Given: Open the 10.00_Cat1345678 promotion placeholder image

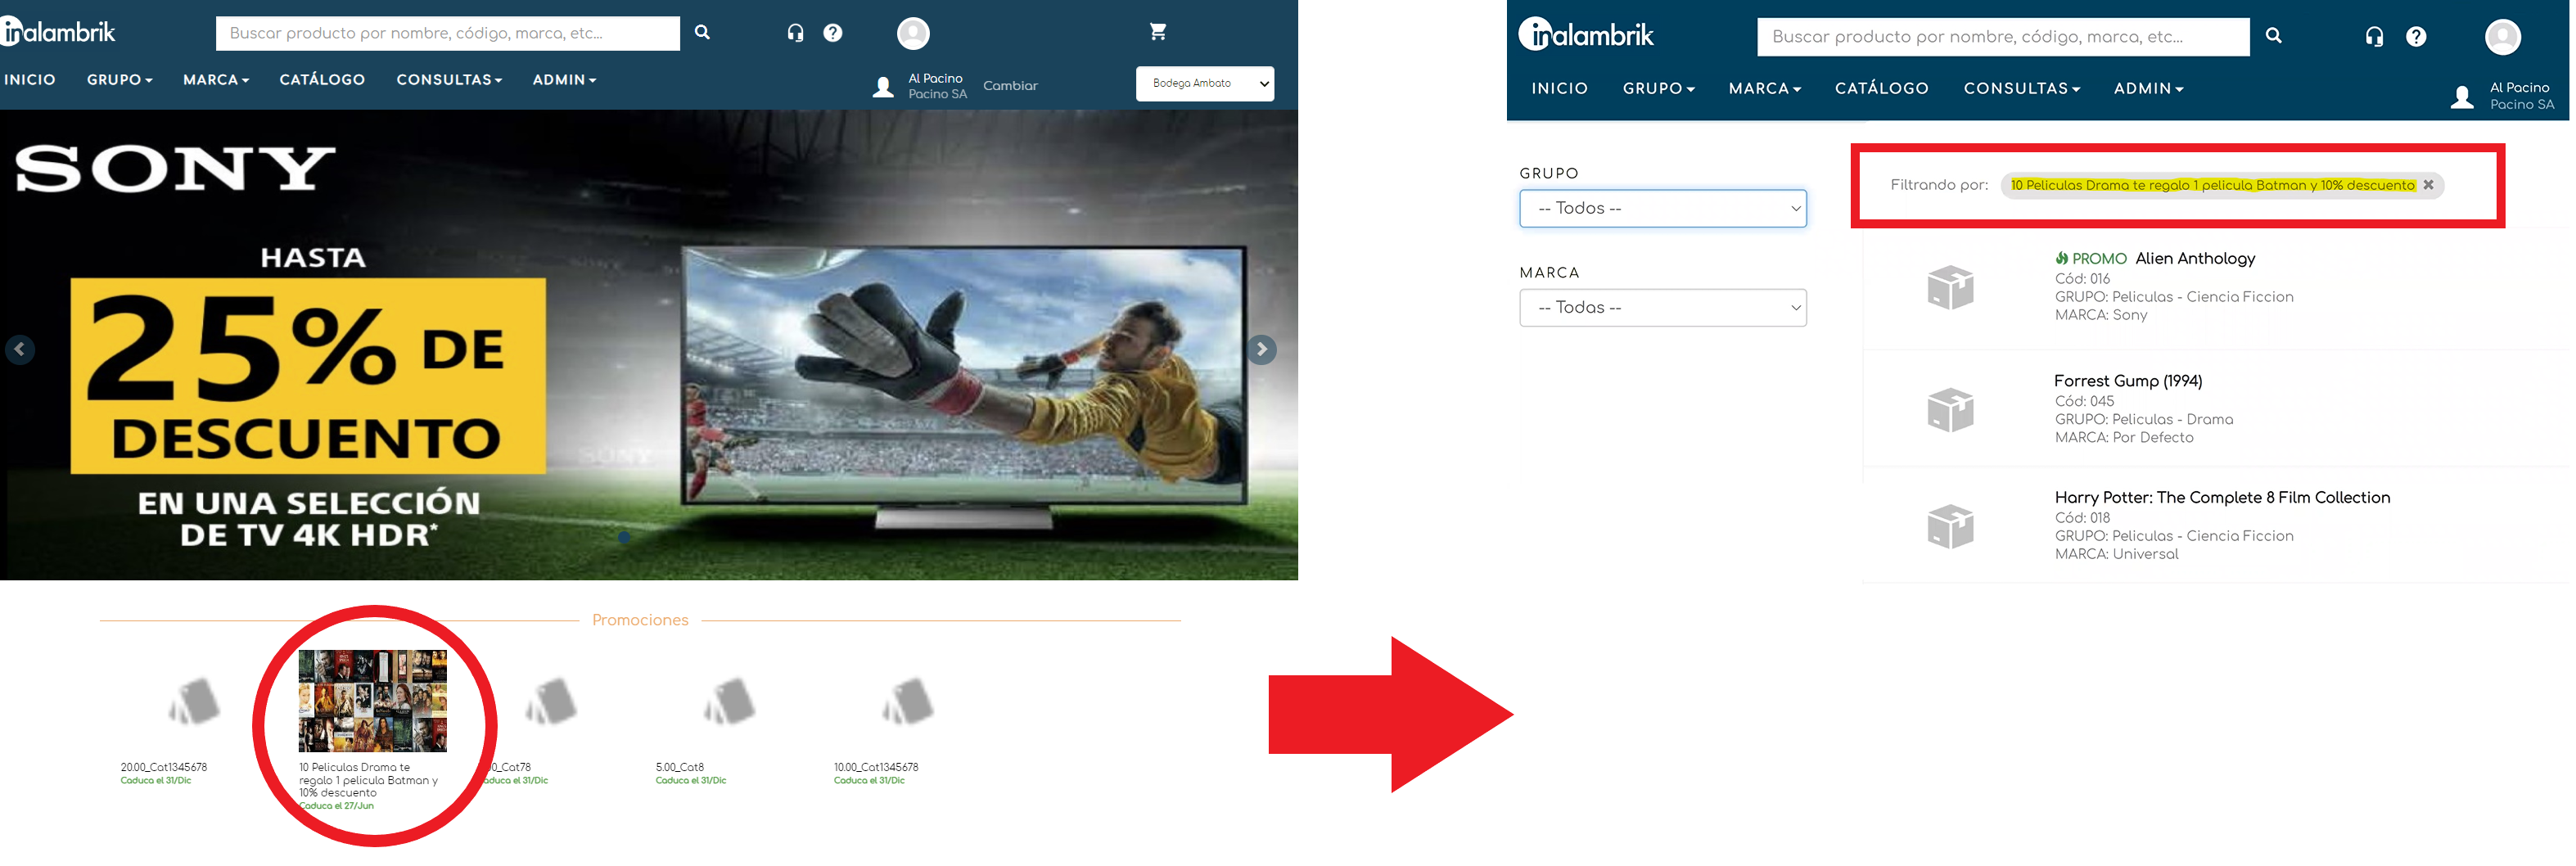Looking at the screenshot, I should coord(907,701).
